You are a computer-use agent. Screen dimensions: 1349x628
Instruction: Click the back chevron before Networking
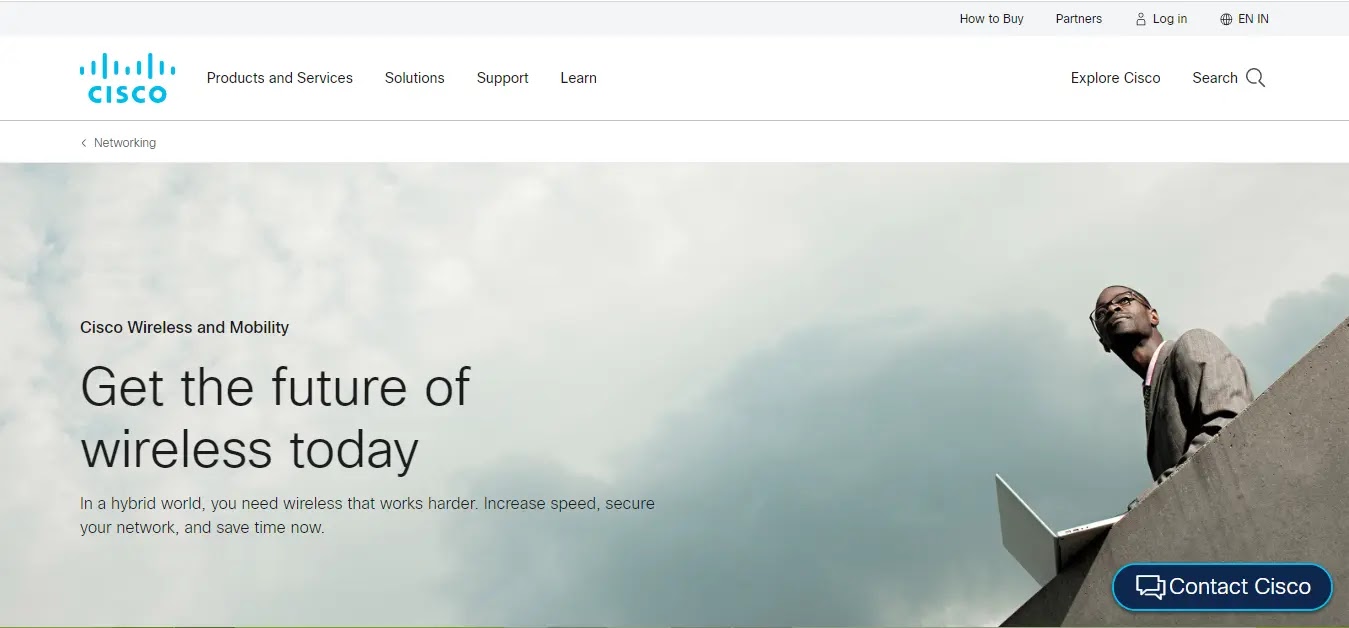pyautogui.click(x=84, y=143)
